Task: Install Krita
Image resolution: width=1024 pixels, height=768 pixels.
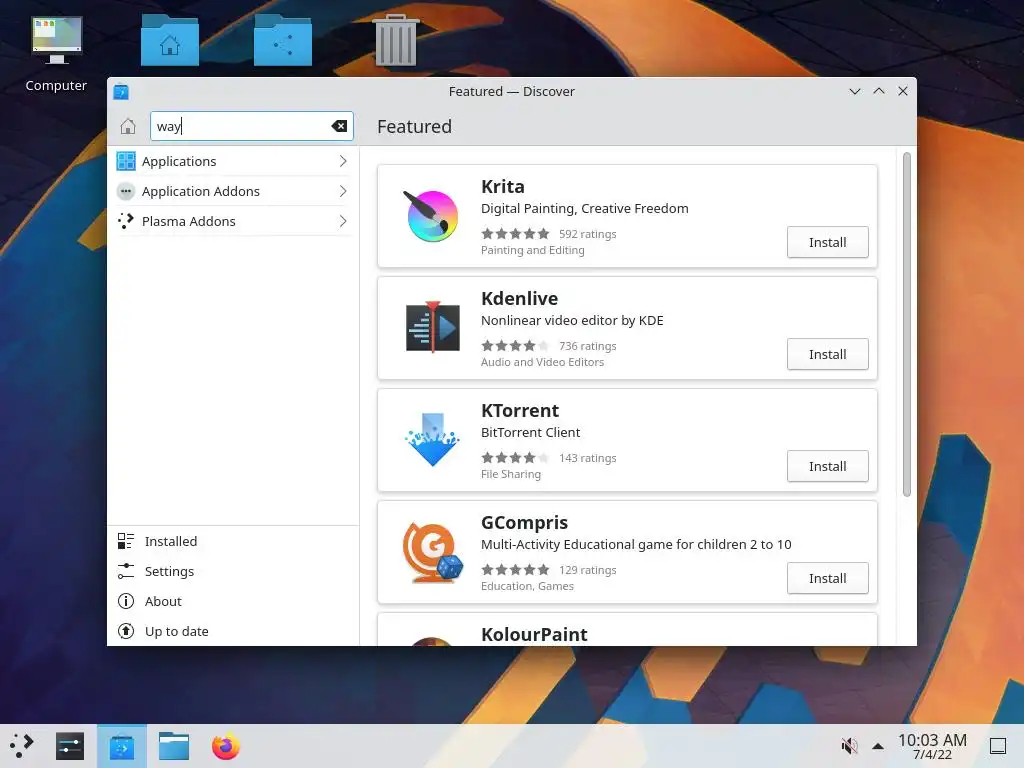Action: (827, 242)
